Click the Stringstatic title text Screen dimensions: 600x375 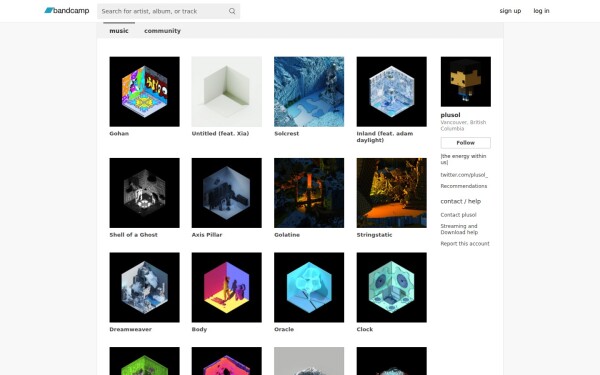(374, 235)
